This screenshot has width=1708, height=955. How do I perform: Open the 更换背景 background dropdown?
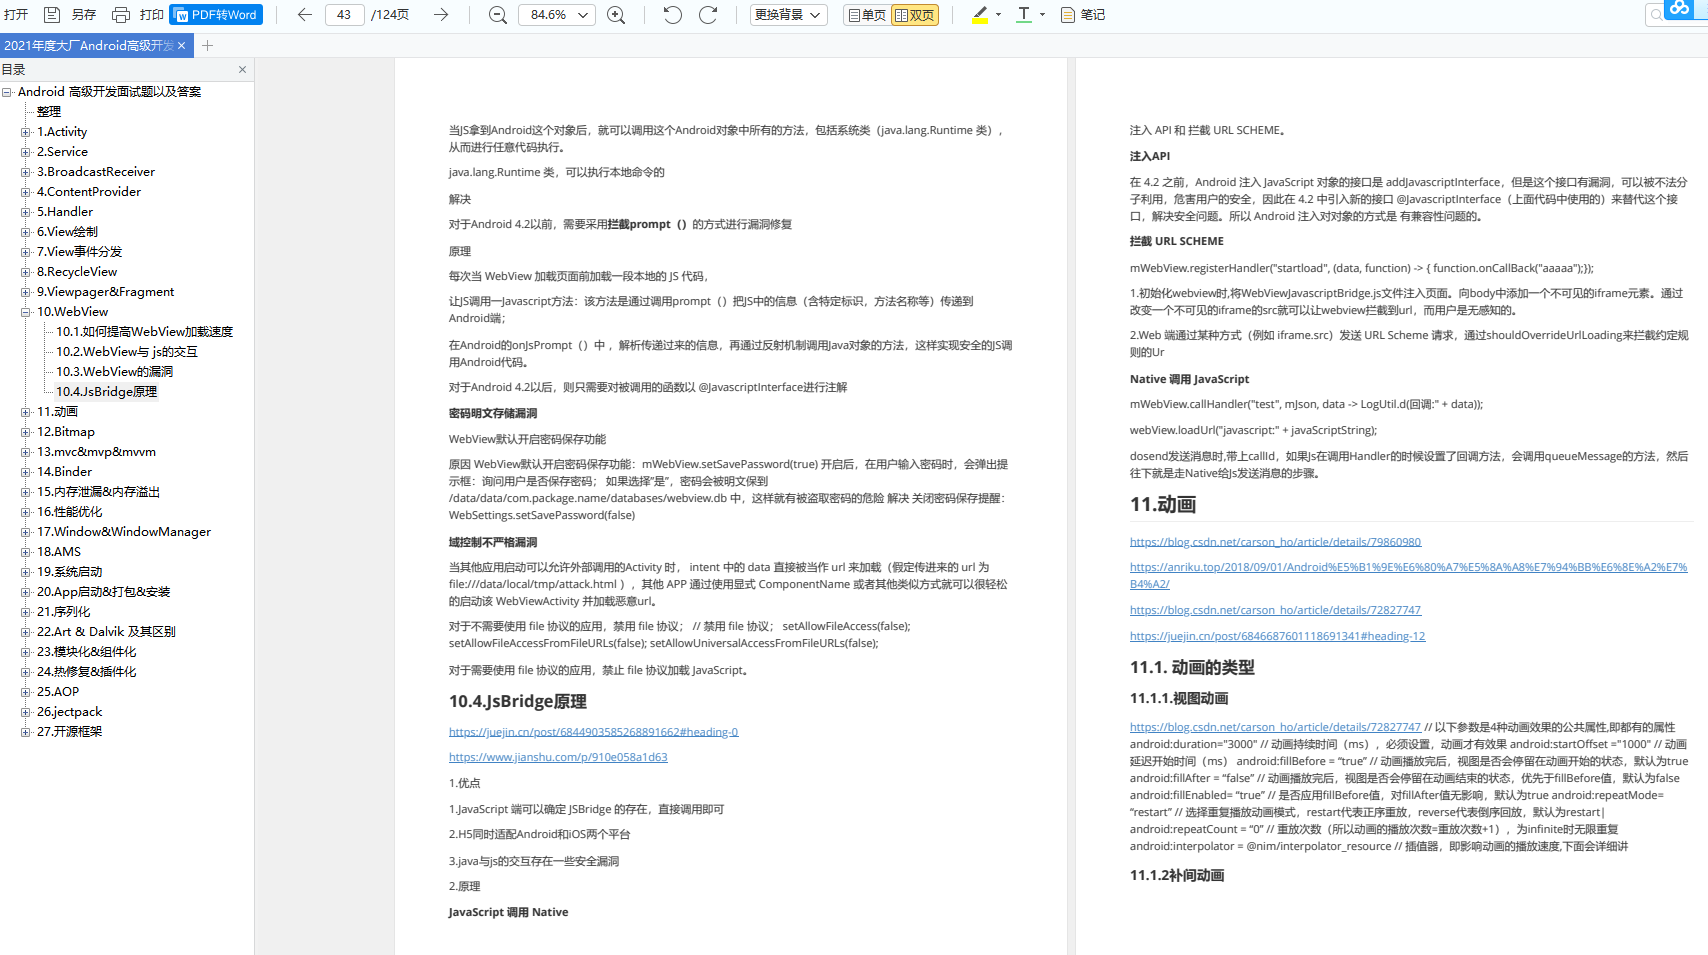click(788, 15)
